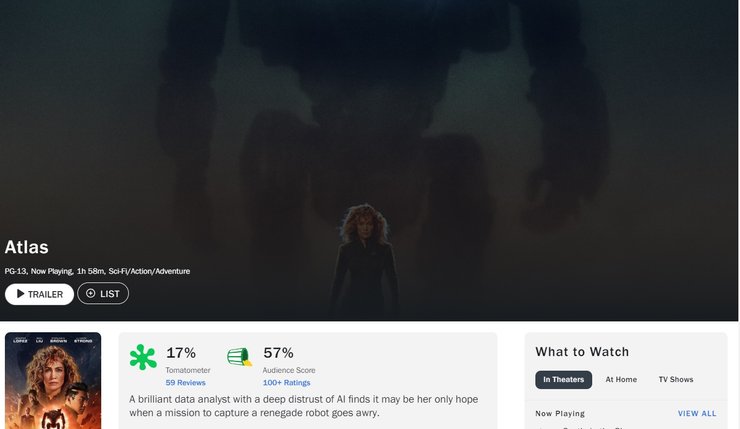Click the Tomatometer label text
This screenshot has width=740, height=429.
[188, 370]
